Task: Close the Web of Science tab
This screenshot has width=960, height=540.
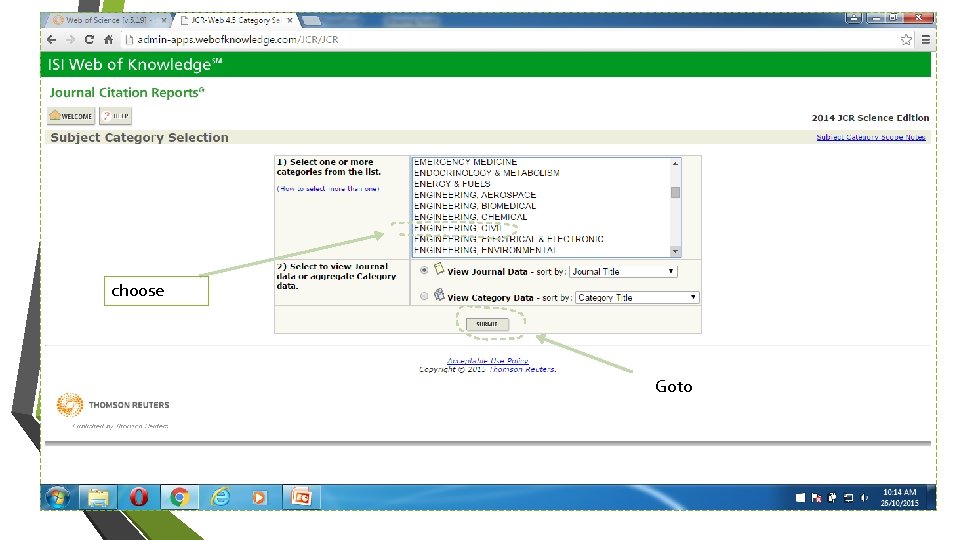Action: point(163,20)
